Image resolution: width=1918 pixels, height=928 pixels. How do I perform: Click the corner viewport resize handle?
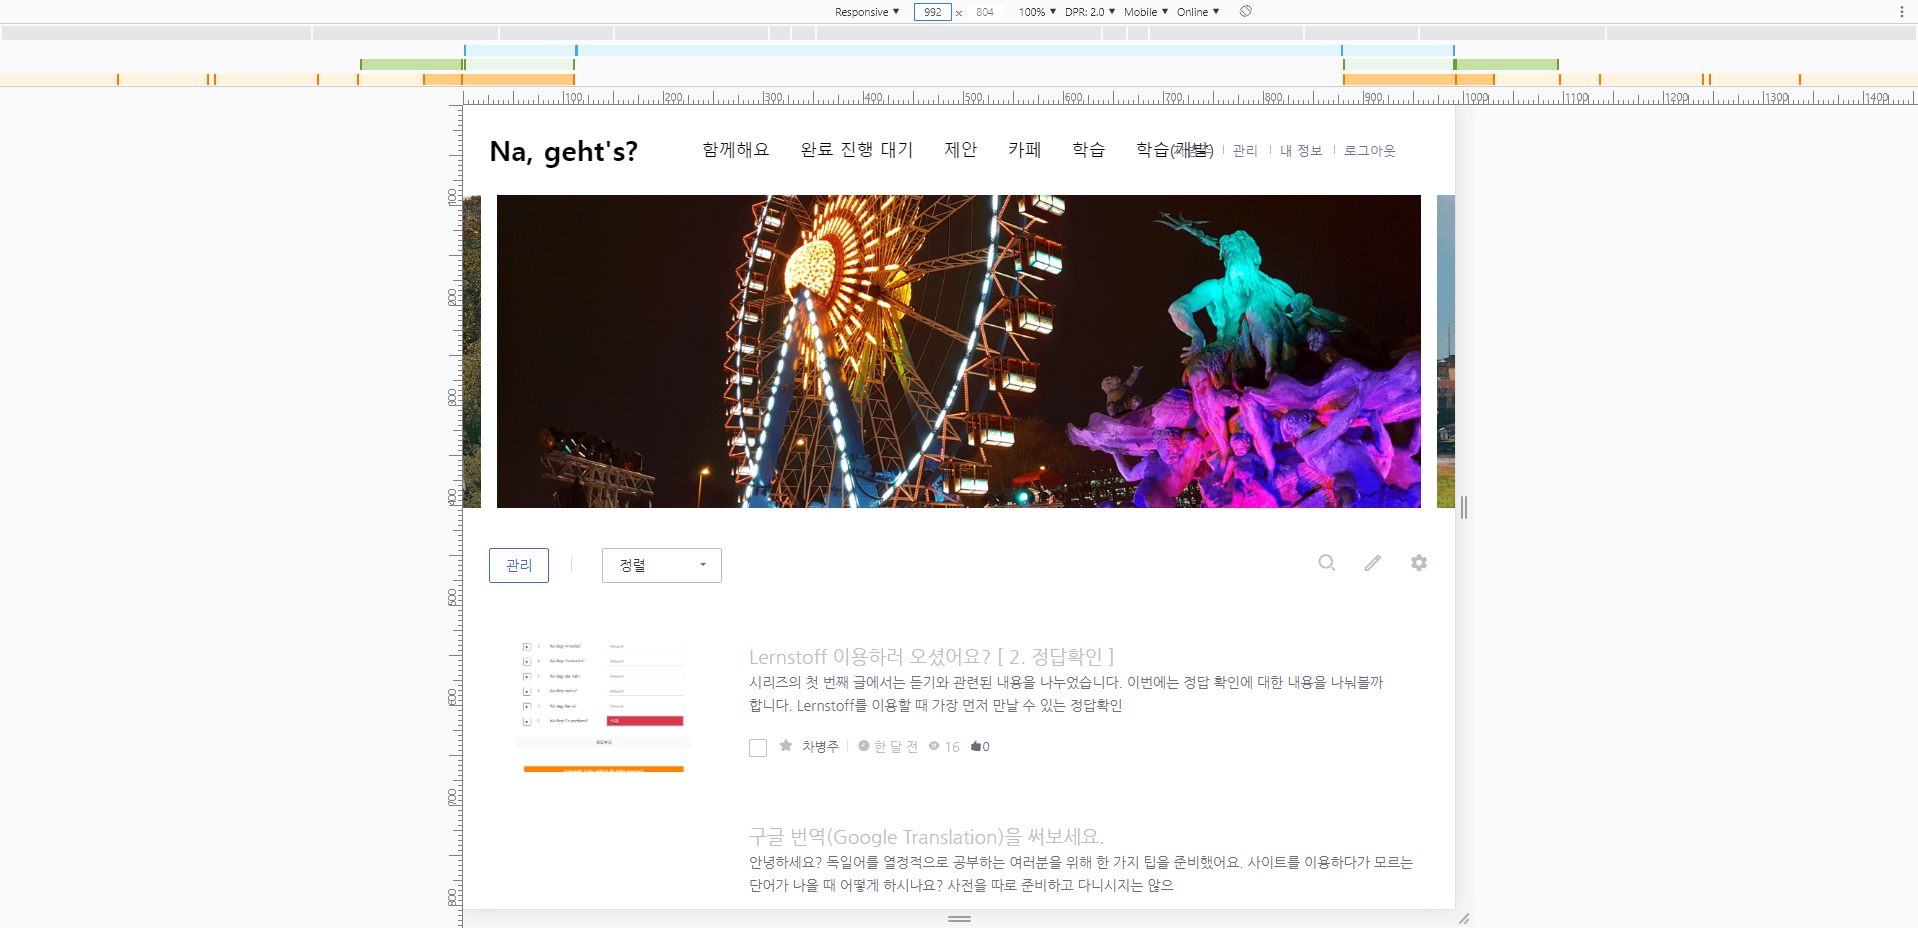1463,918
